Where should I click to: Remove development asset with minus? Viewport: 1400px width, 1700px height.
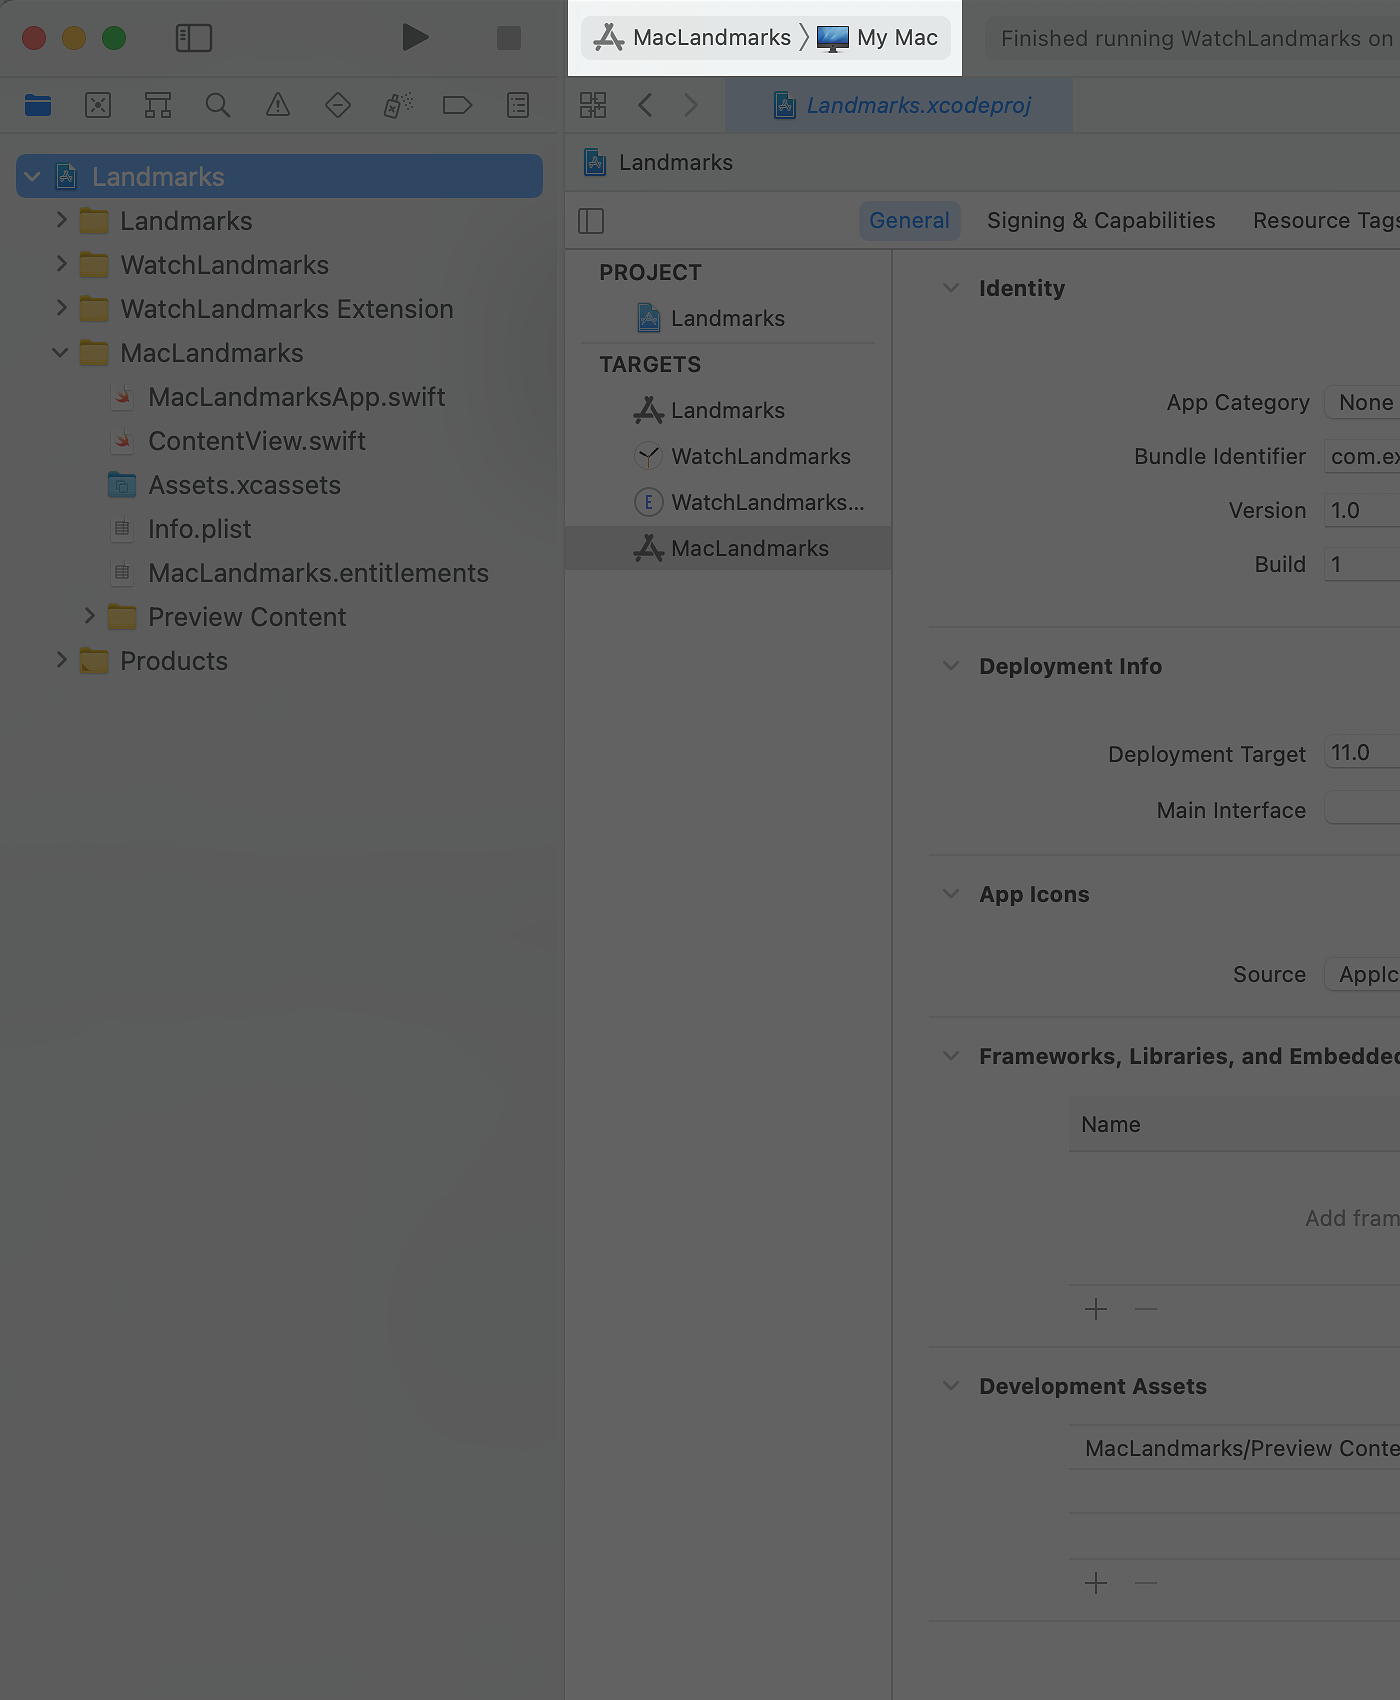point(1146,1583)
